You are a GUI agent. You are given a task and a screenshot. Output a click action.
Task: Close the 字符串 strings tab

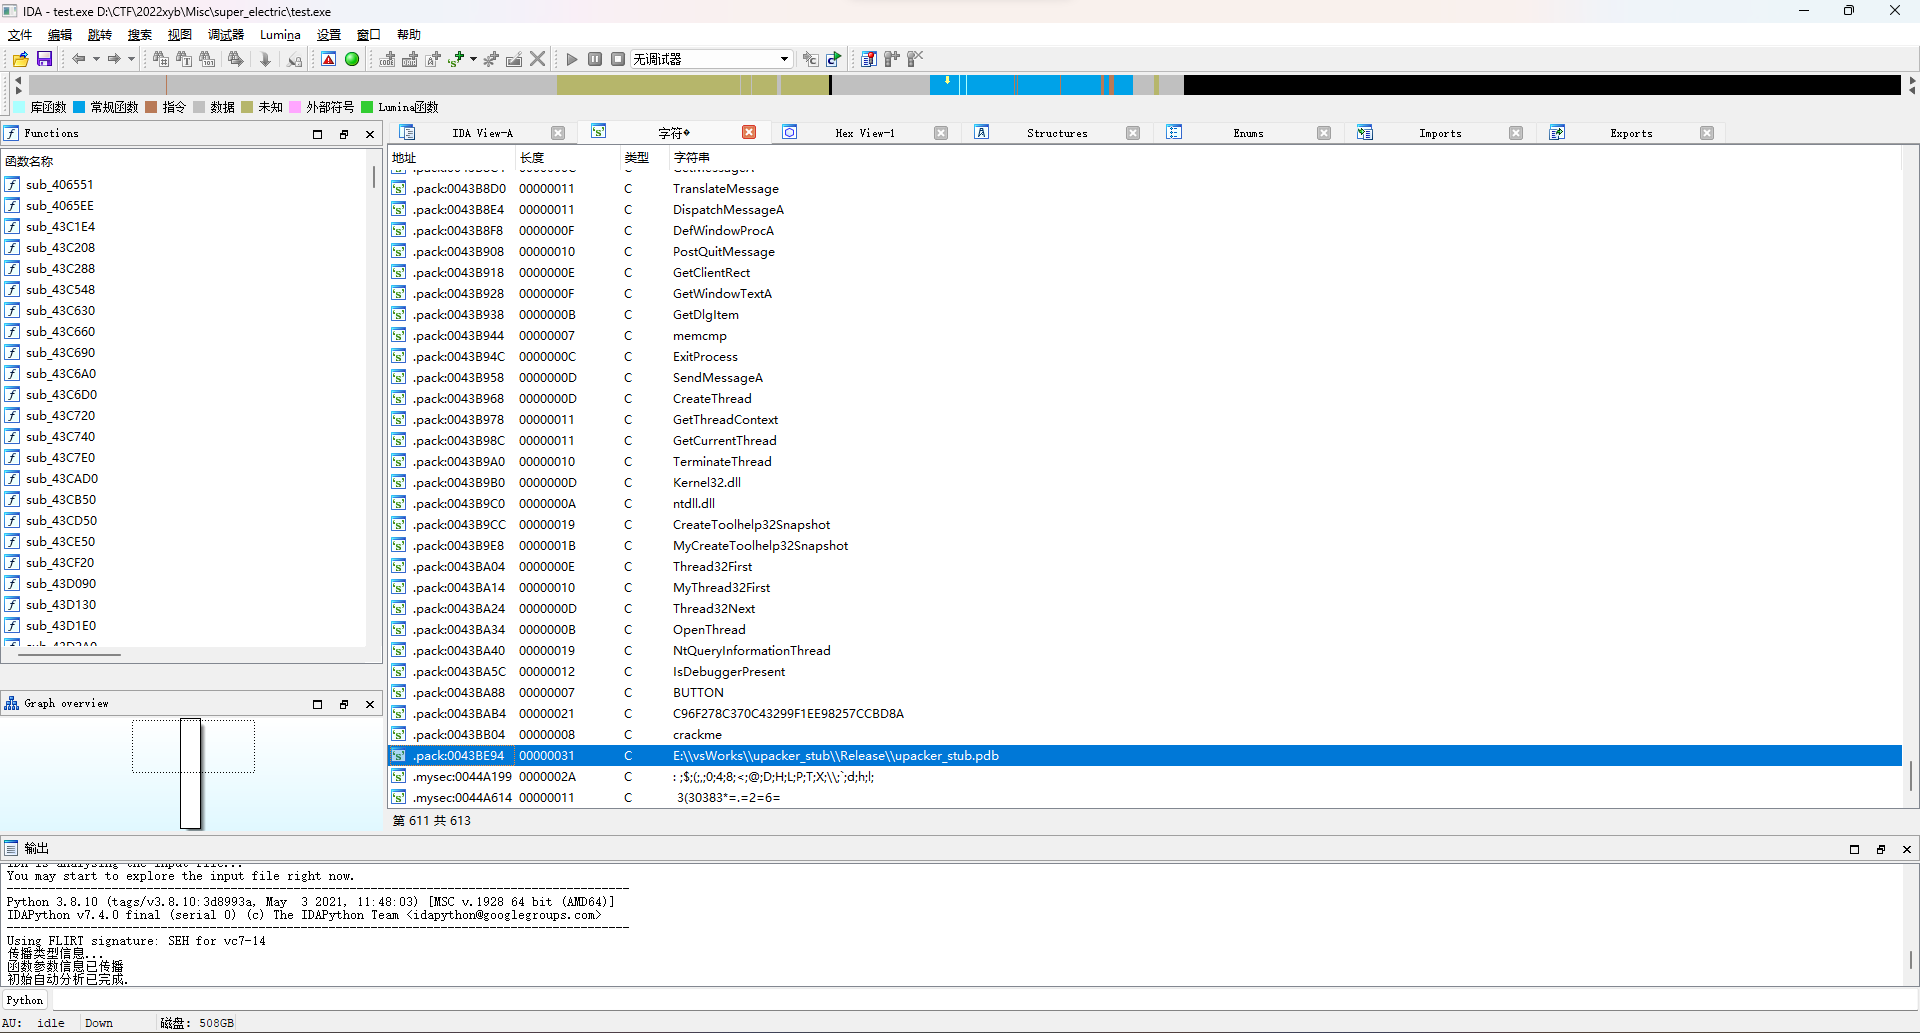click(x=749, y=133)
